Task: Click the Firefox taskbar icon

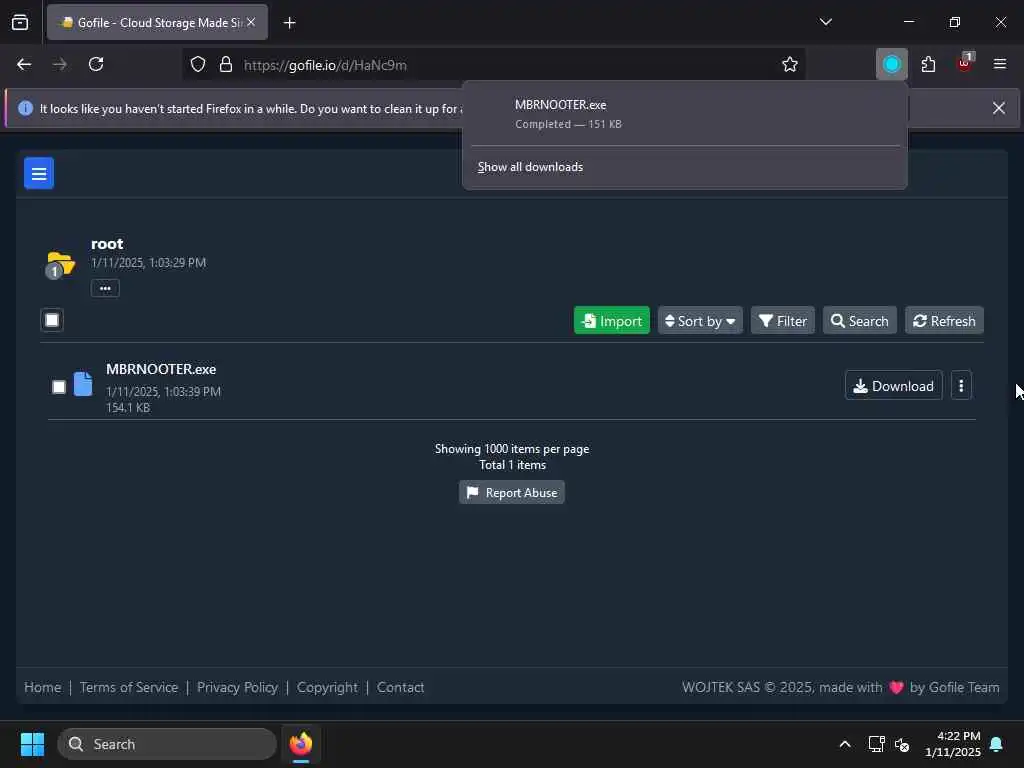Action: click(301, 744)
